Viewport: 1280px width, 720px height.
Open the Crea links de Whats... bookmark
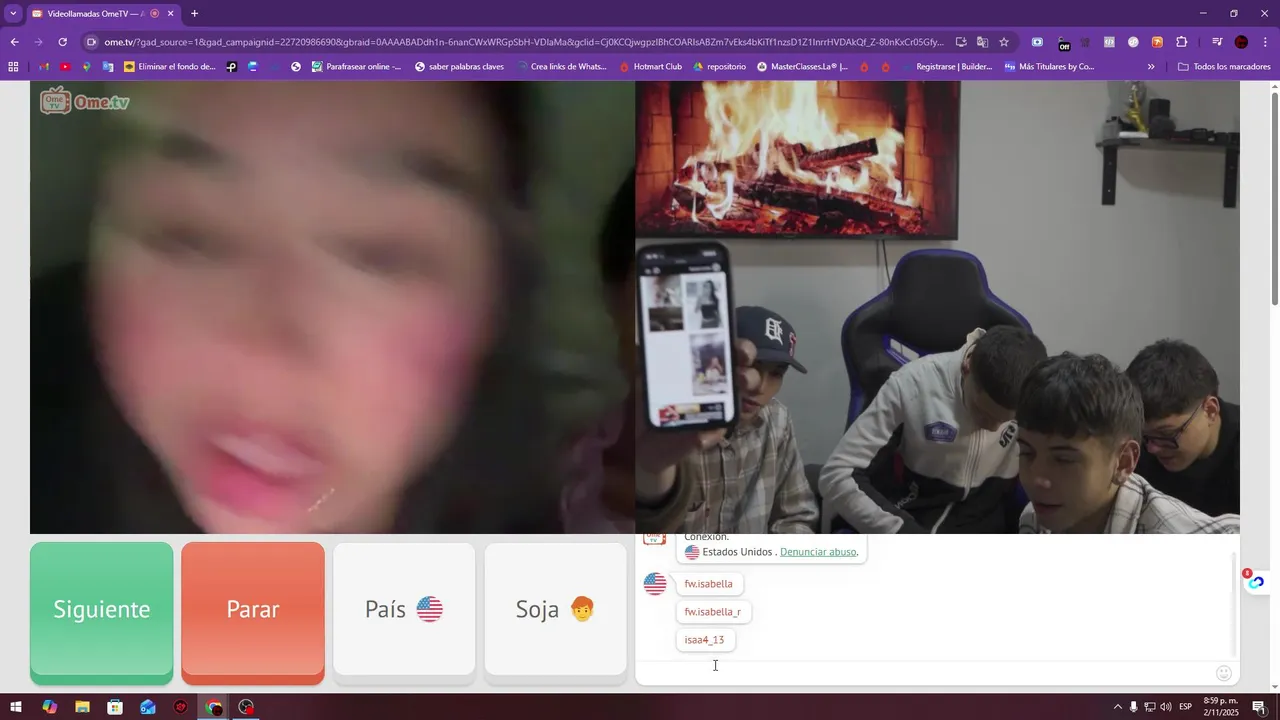click(x=561, y=67)
